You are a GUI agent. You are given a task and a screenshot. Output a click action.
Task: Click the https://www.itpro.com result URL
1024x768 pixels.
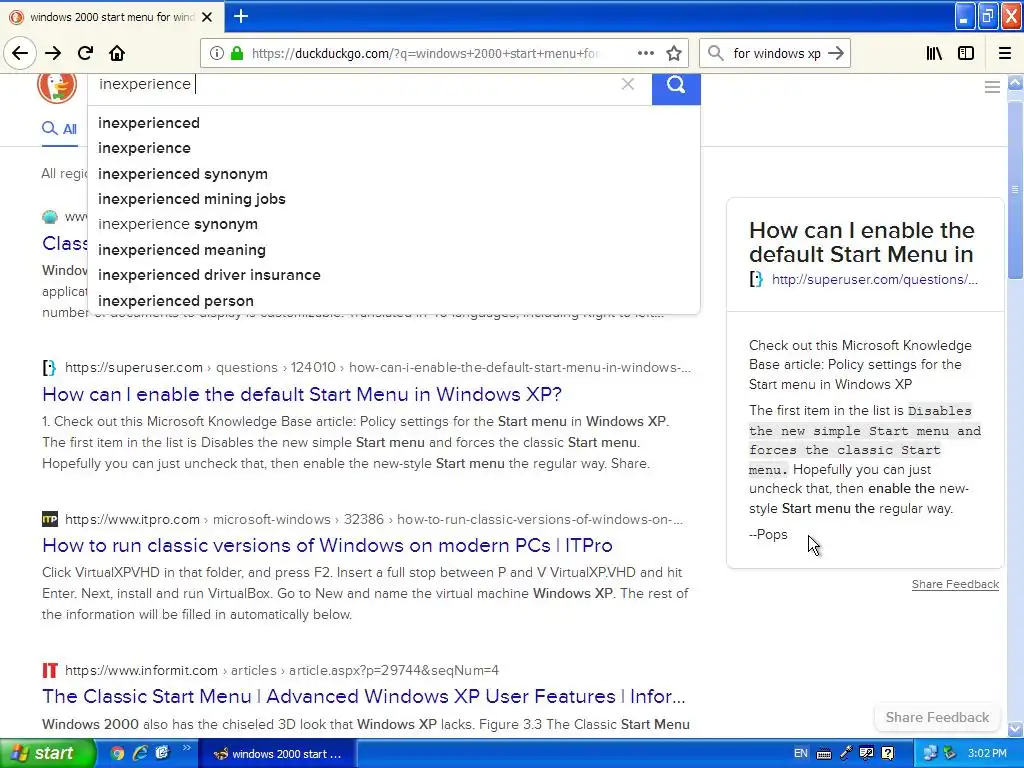(132, 519)
